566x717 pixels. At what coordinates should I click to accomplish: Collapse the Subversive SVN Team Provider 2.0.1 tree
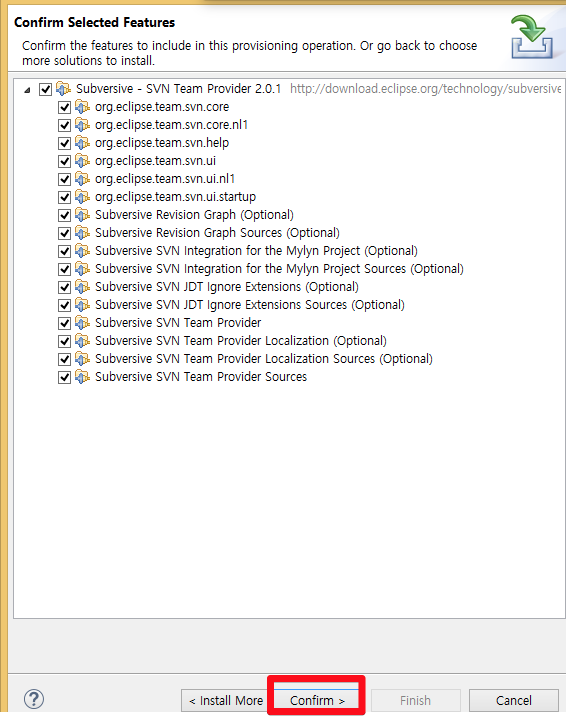point(27,90)
